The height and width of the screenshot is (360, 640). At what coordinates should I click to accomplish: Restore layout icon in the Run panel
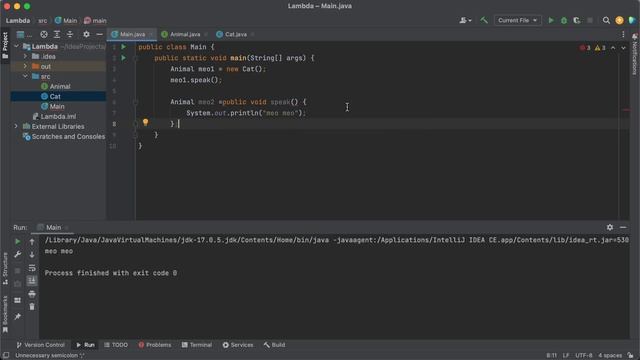[17, 300]
